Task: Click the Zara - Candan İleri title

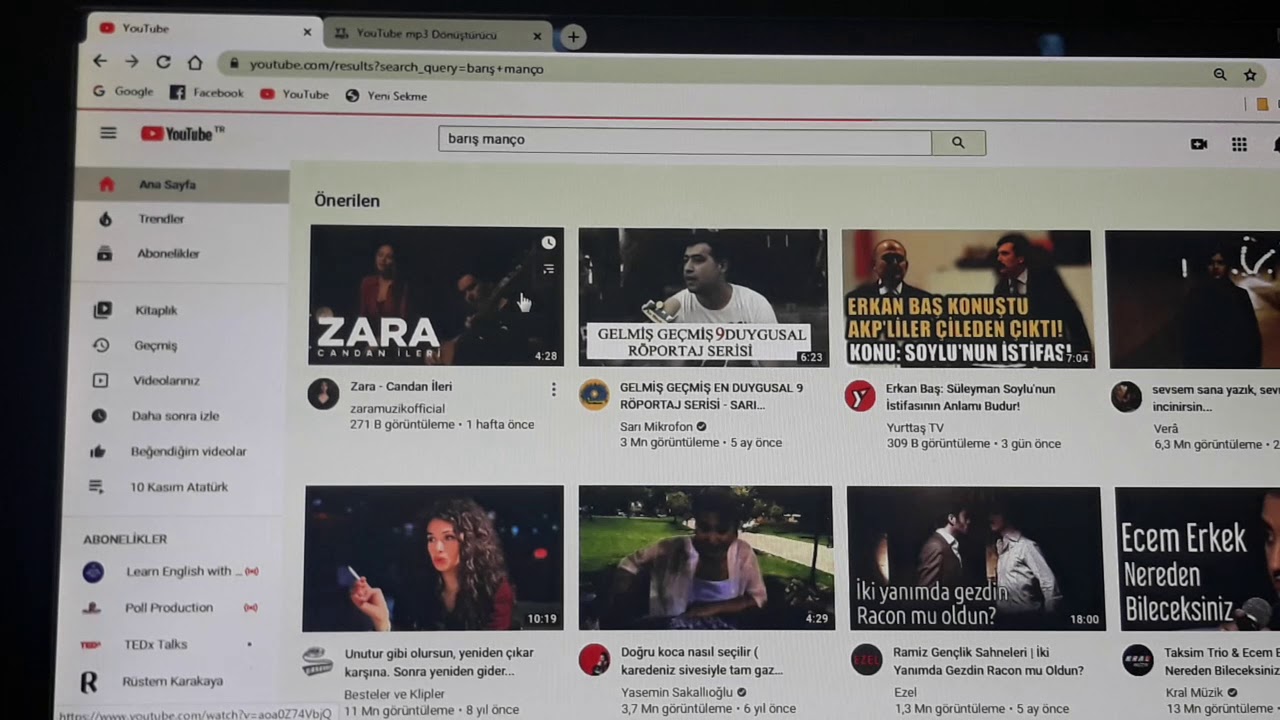Action: (401, 387)
